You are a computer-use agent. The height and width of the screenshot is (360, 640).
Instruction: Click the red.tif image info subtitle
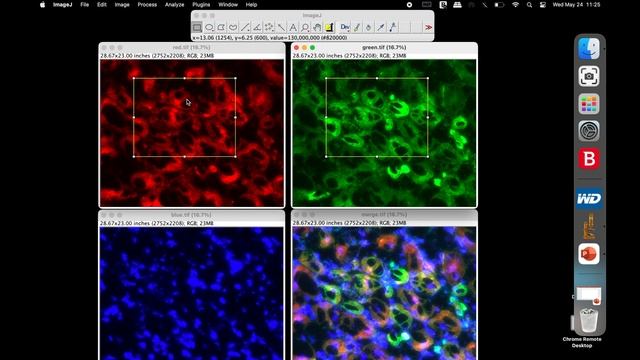click(x=157, y=56)
